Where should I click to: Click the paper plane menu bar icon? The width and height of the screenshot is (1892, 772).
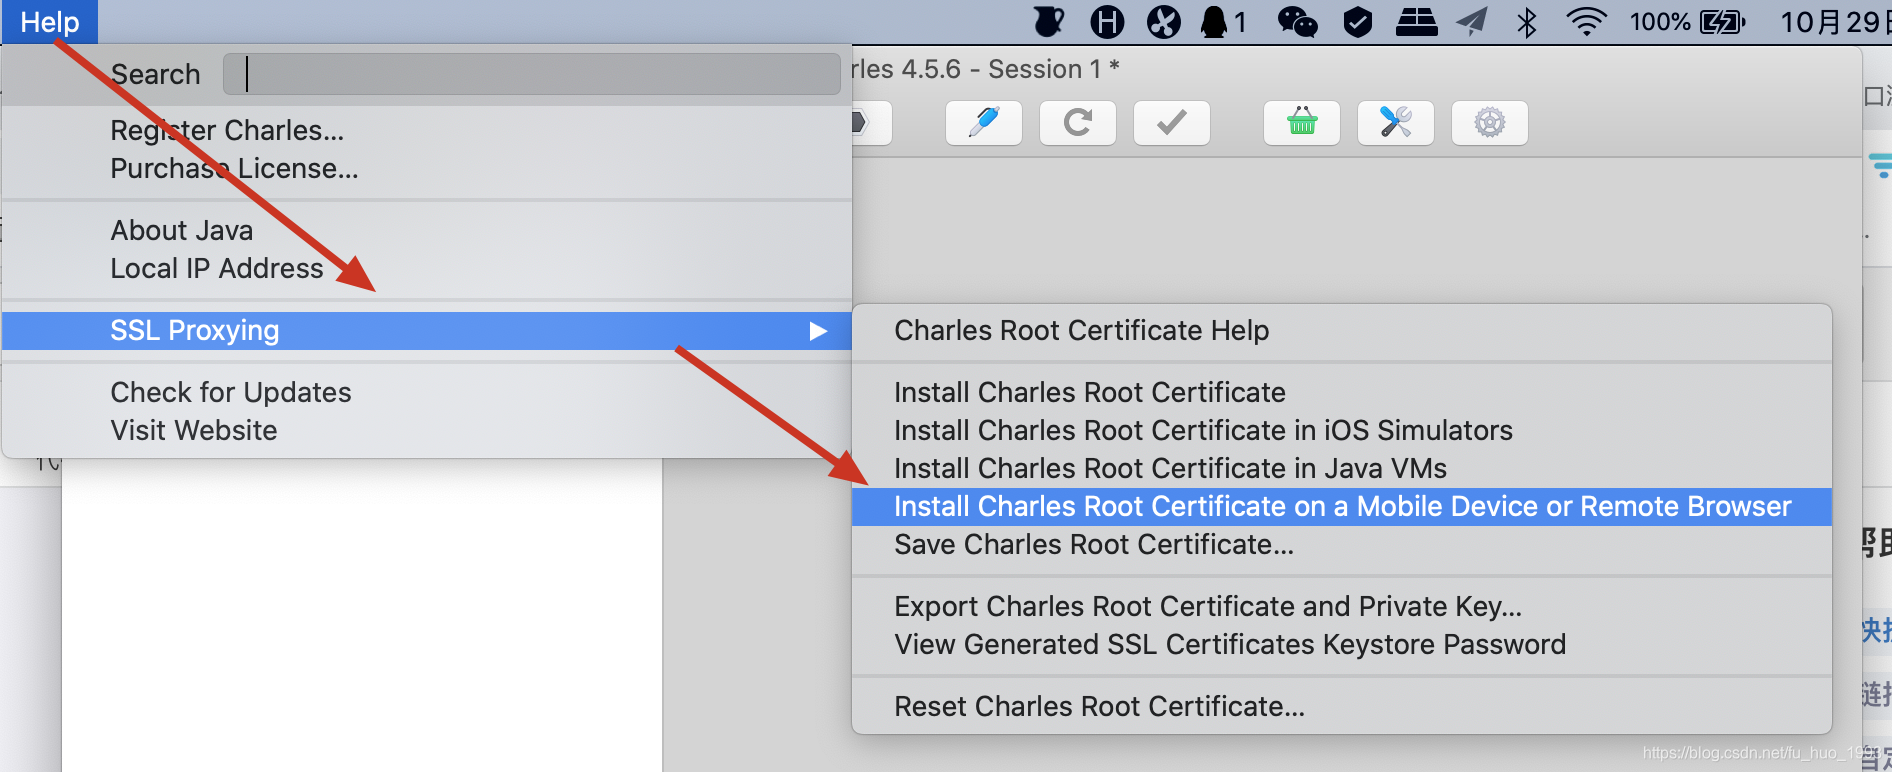point(1472,22)
